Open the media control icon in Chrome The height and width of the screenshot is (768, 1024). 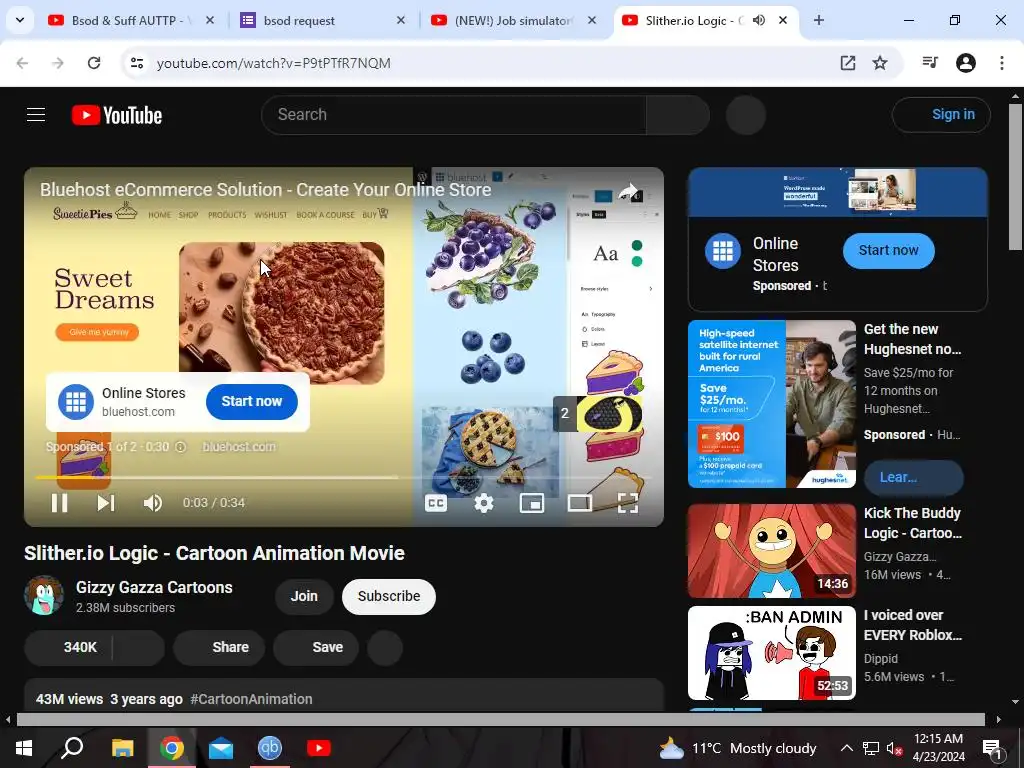click(x=930, y=63)
